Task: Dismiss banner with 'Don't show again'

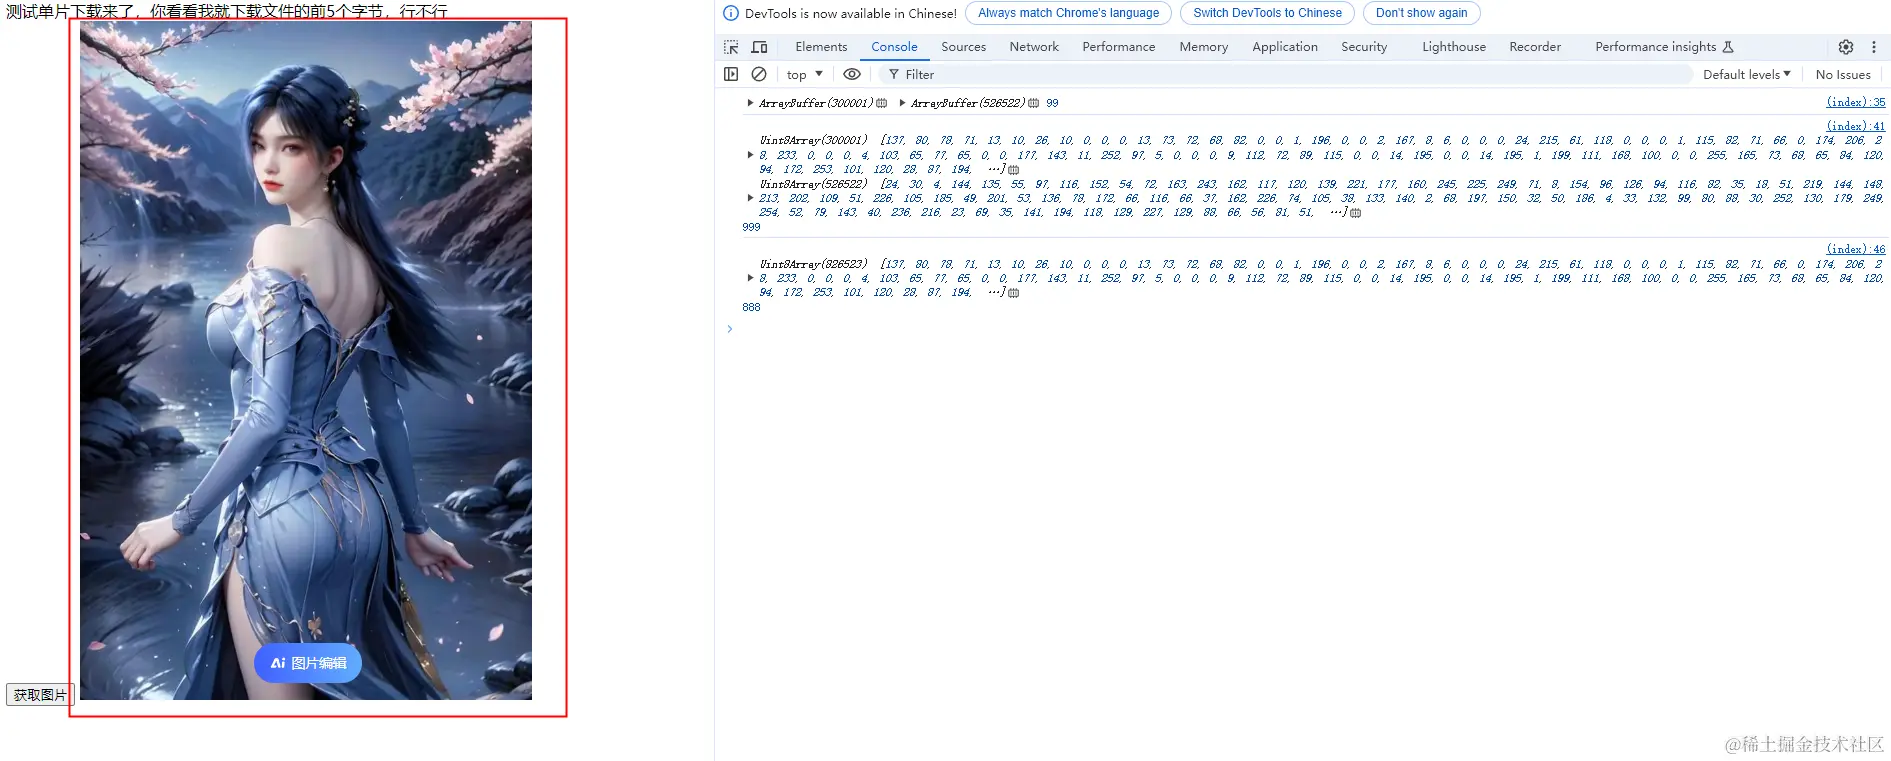Action: [1421, 13]
